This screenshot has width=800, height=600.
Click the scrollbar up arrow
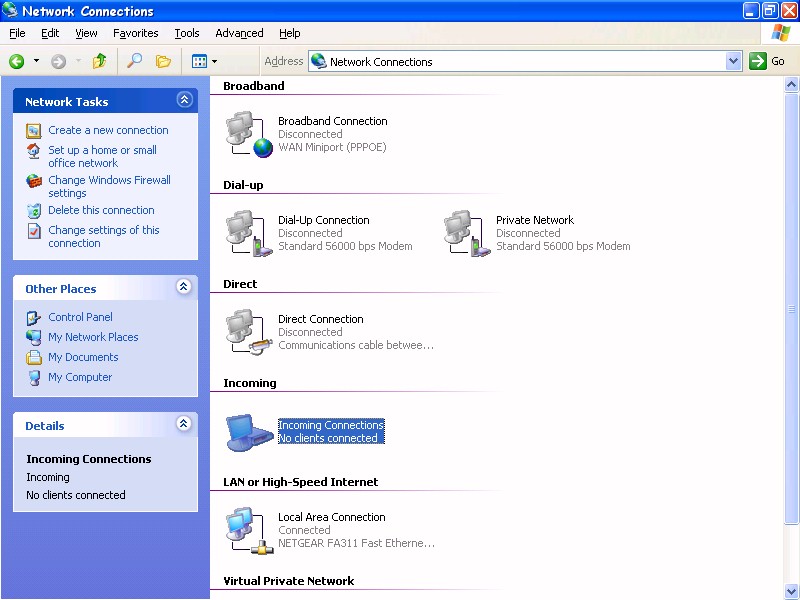pyautogui.click(x=791, y=85)
